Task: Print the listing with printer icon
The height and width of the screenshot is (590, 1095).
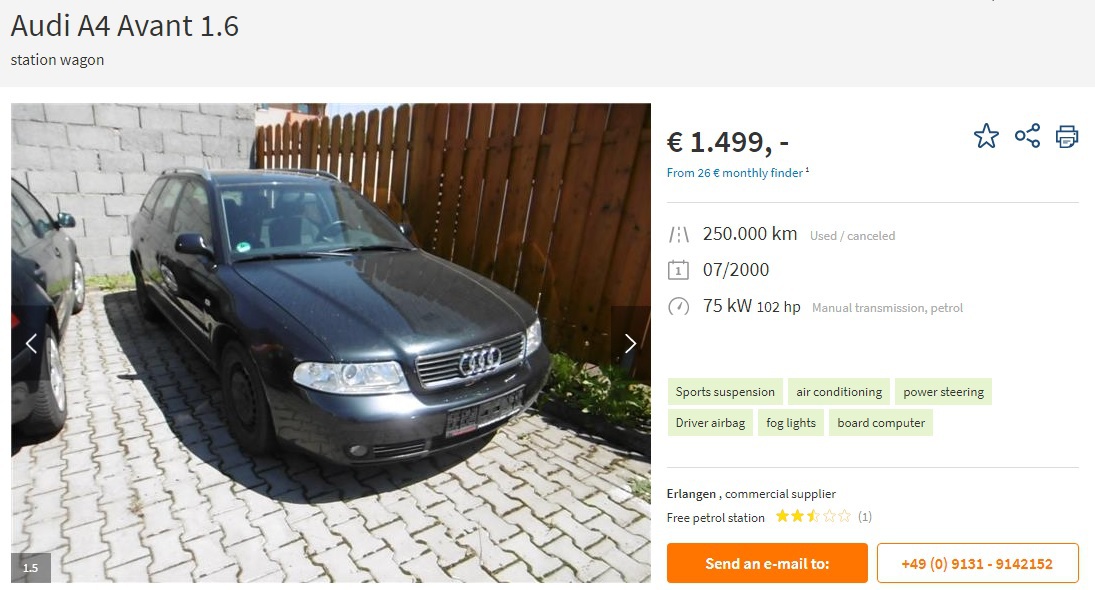Action: click(x=1067, y=136)
